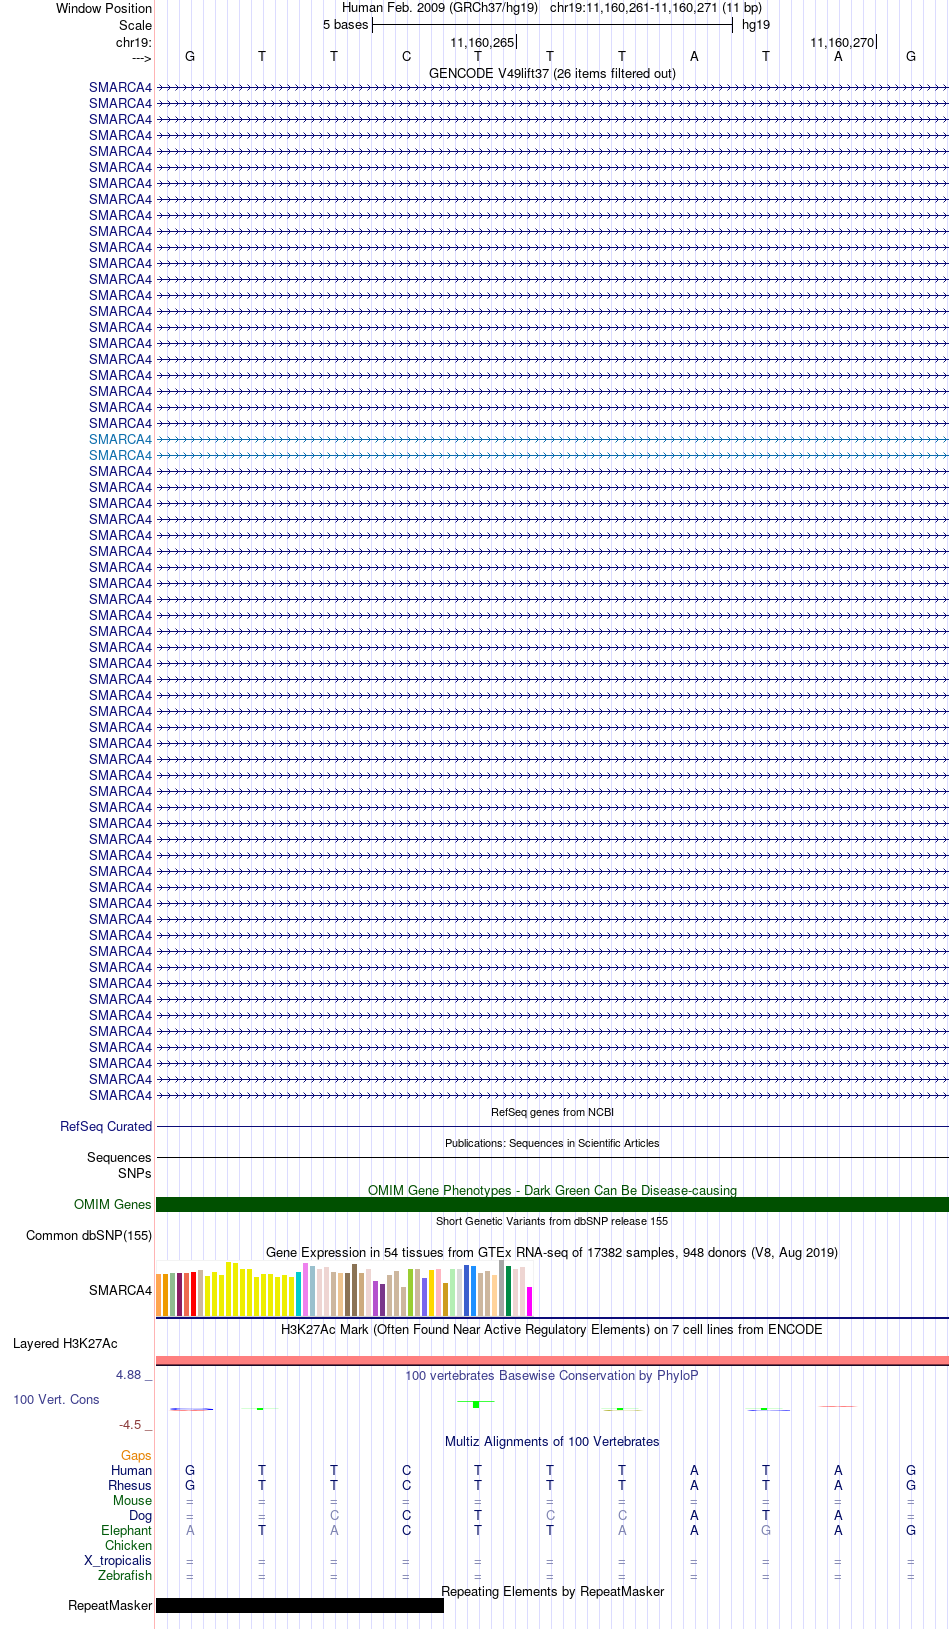Viewport: 950px width, 1629px height.
Task: Open the RepeatMasker track label
Action: tap(110, 1605)
